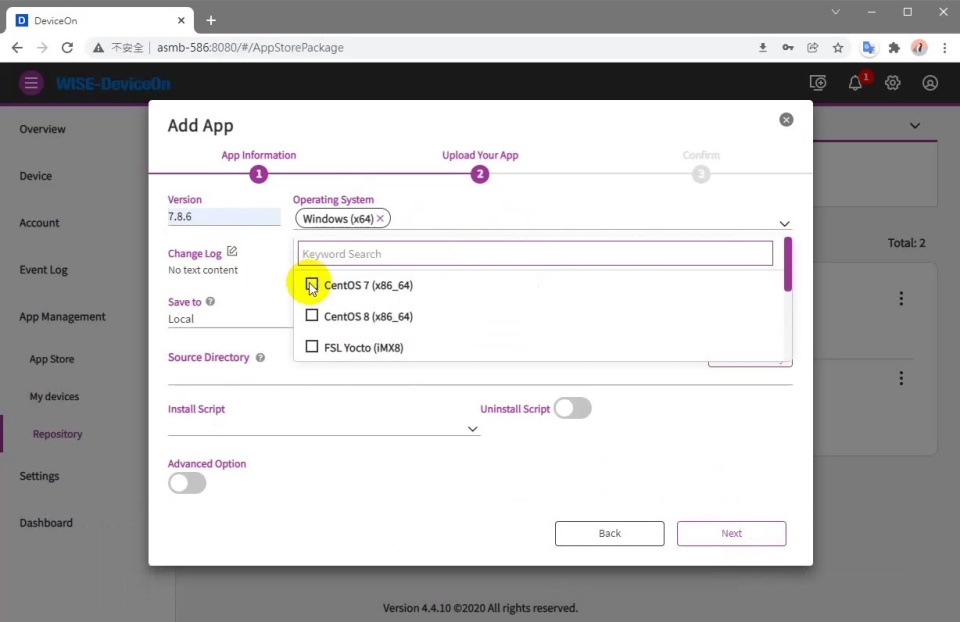The width and height of the screenshot is (960, 622).
Task: Open browser extensions puzzle icon
Action: coord(894,48)
